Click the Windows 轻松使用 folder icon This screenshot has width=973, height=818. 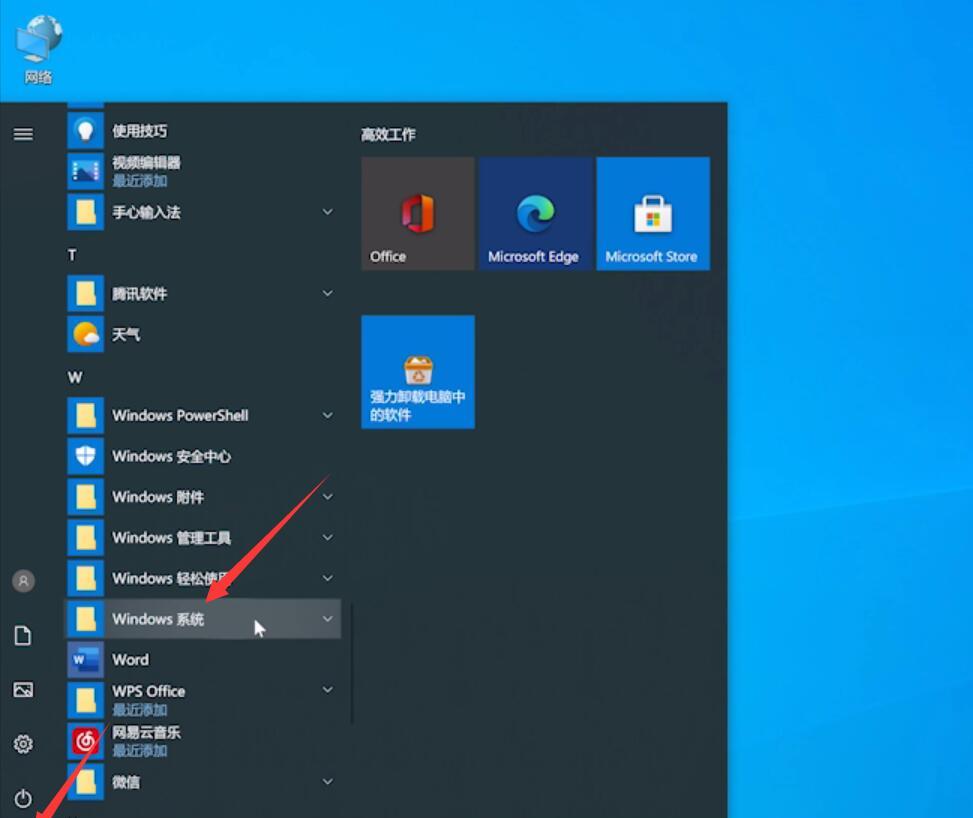coord(86,578)
